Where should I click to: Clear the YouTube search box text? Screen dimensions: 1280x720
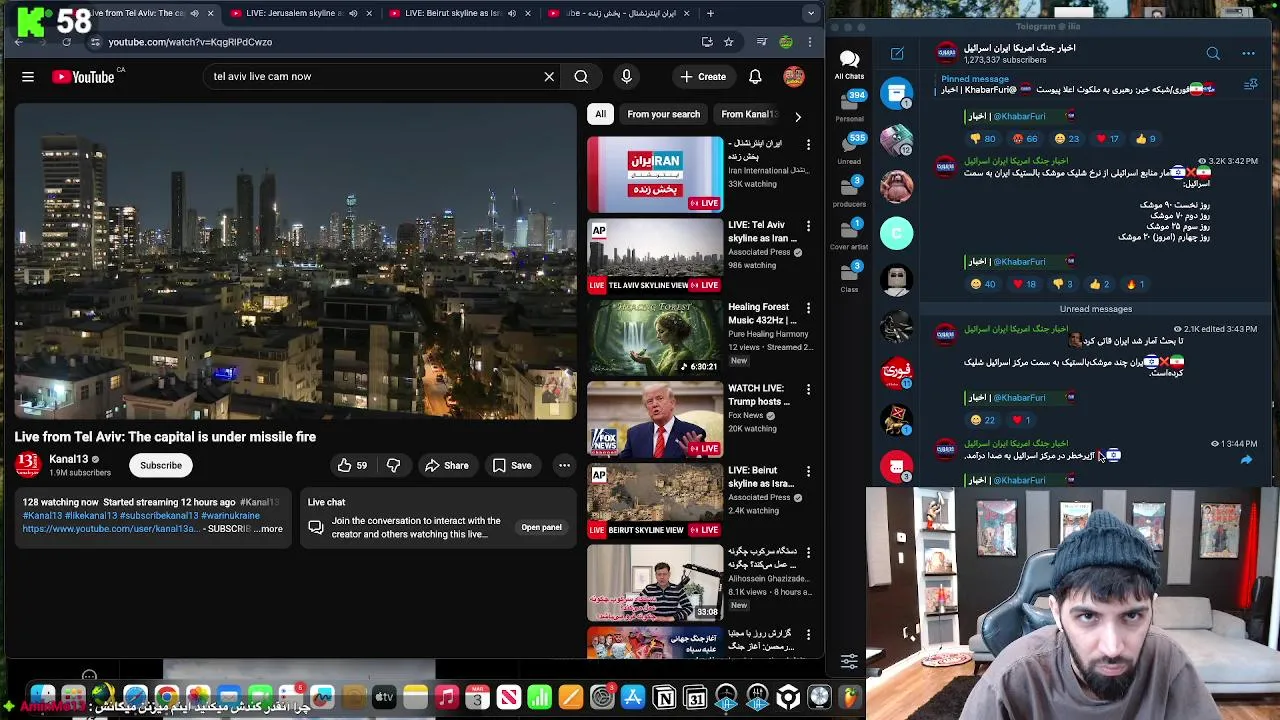(549, 77)
